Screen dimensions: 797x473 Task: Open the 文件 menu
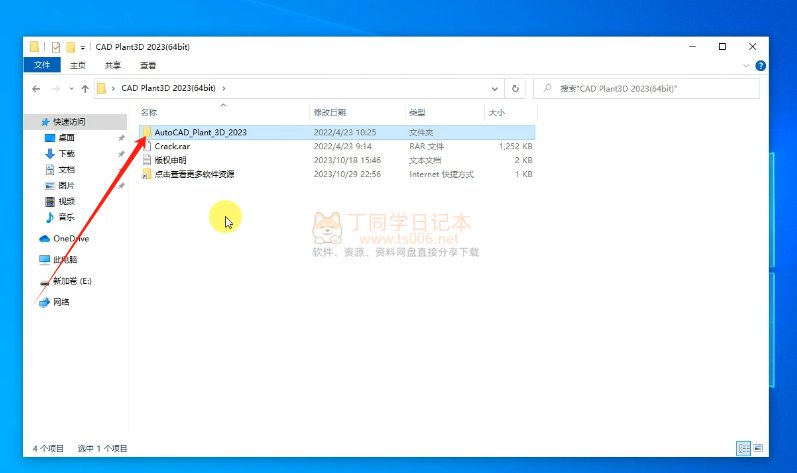click(42, 65)
